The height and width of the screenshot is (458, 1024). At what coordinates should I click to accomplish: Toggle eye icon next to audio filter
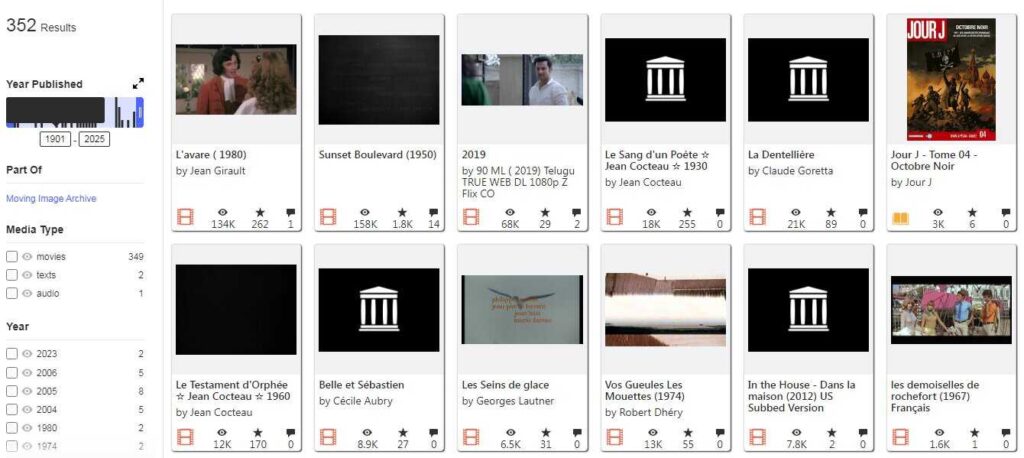pyautogui.click(x=27, y=293)
